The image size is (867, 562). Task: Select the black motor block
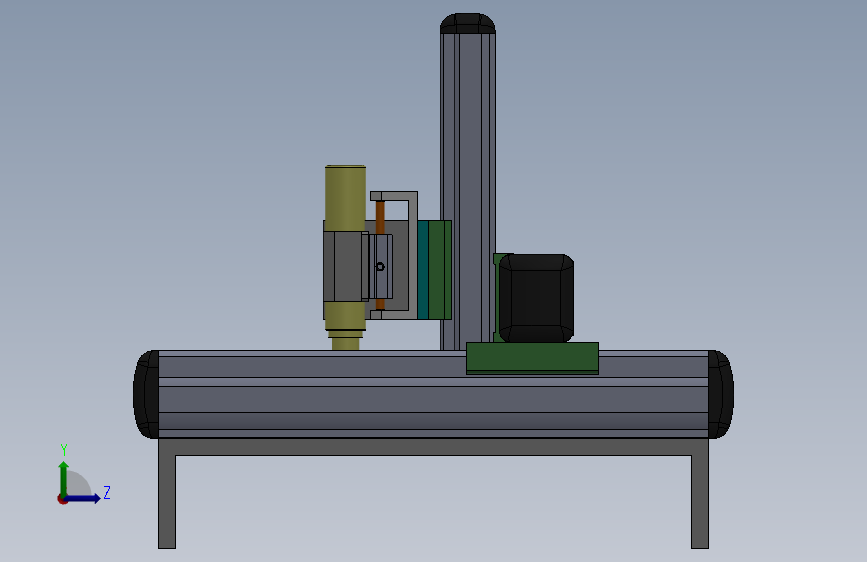(x=536, y=298)
